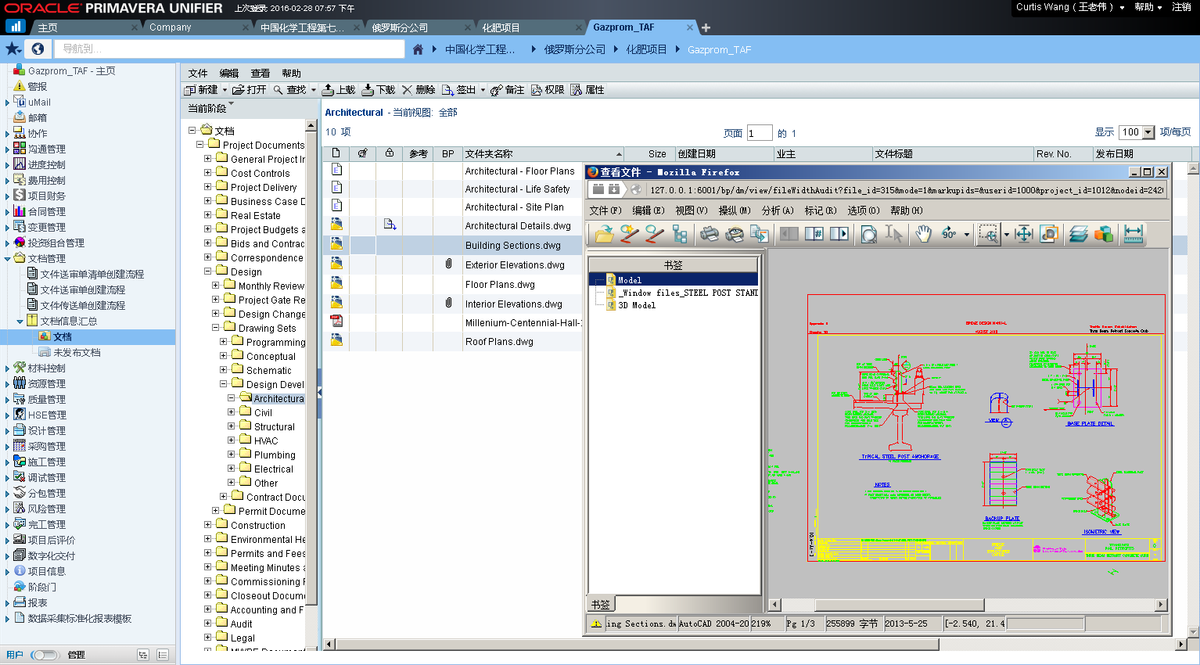
Task: Click the home icon in breadcrumb
Action: [x=419, y=49]
